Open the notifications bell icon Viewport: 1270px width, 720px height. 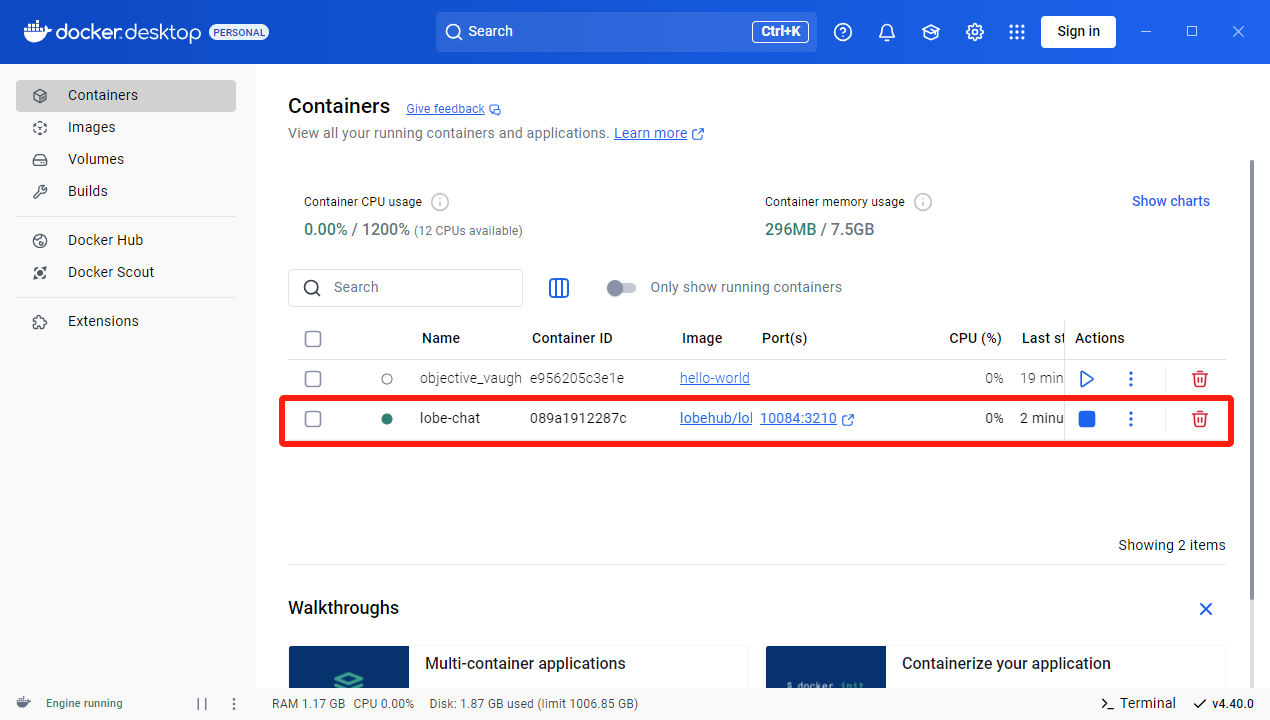tap(887, 32)
